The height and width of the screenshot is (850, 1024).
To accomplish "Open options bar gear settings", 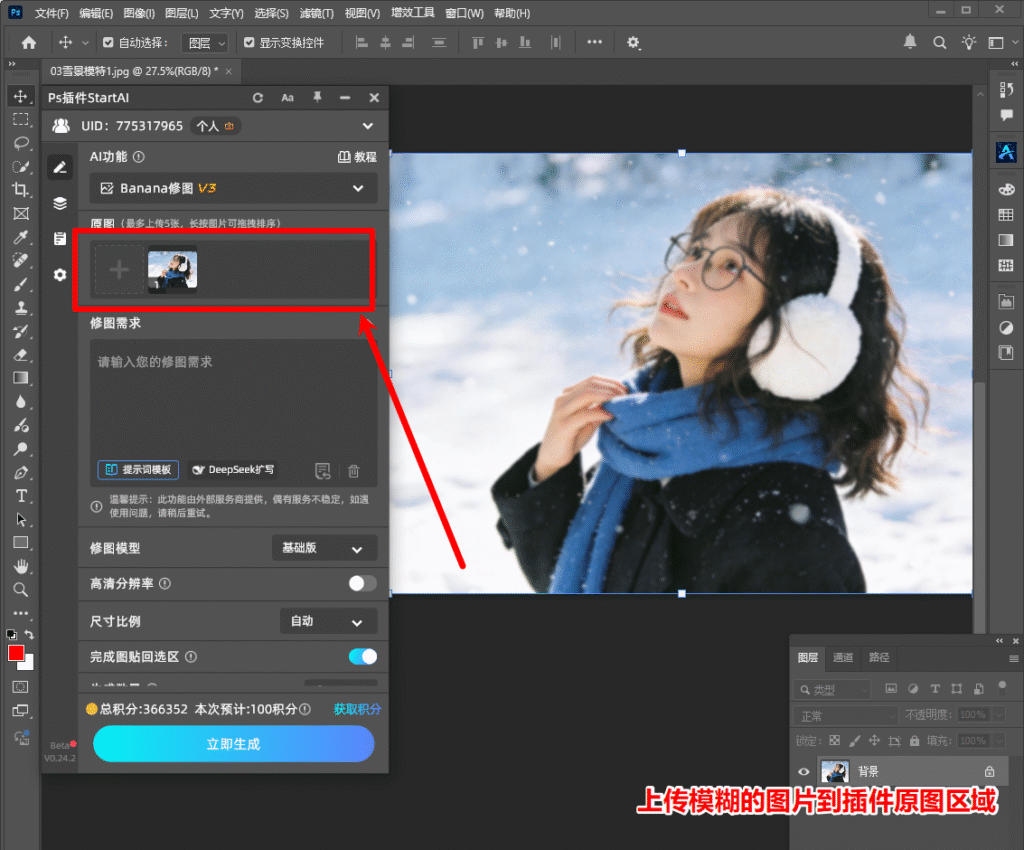I will point(633,42).
